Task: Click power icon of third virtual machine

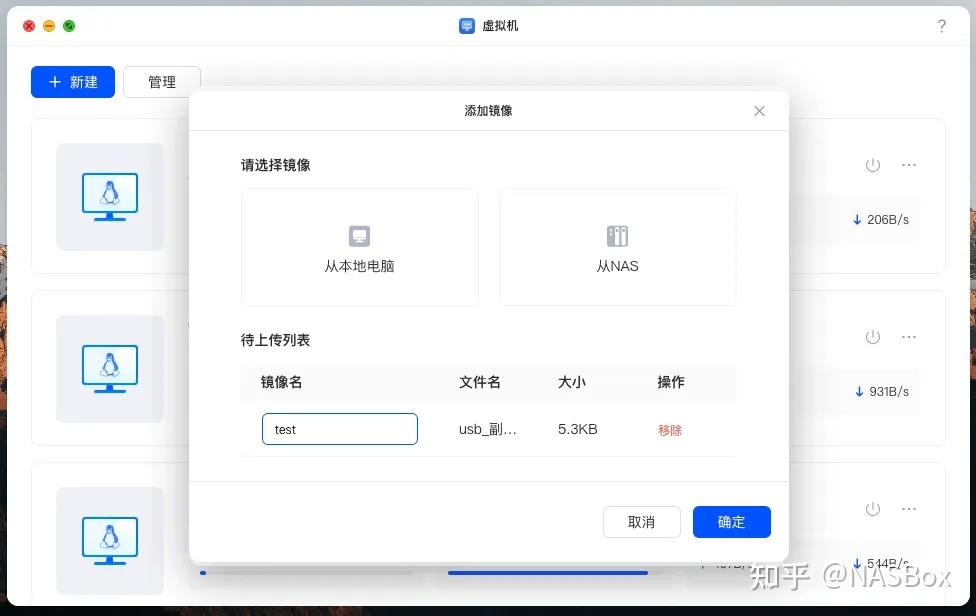Action: click(x=873, y=508)
